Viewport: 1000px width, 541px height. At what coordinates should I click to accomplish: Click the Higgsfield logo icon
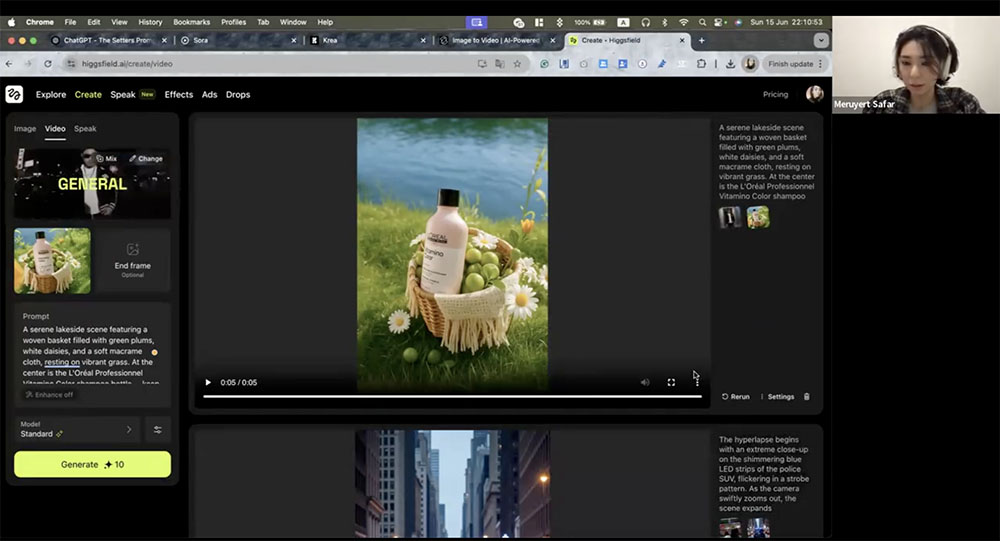point(14,94)
